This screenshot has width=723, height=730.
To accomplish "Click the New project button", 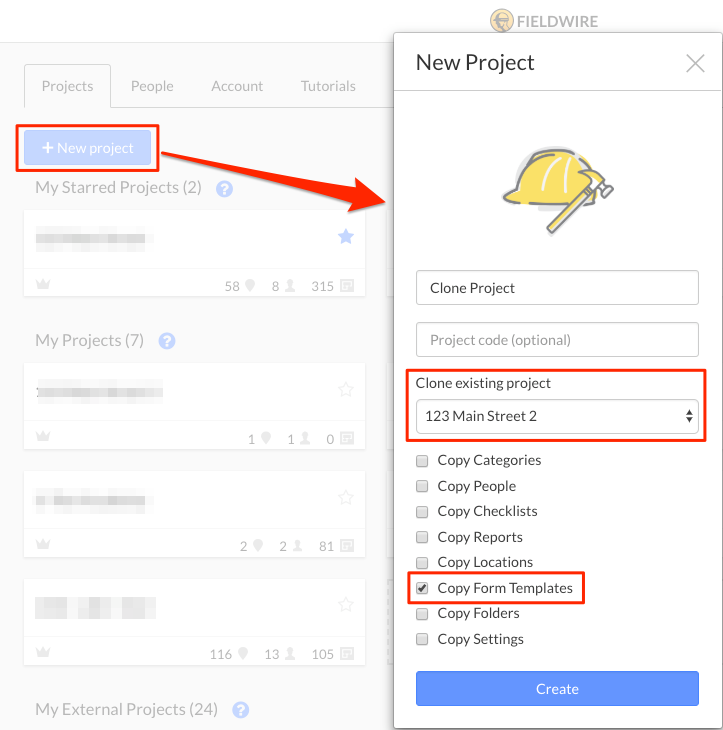I will pos(88,148).
